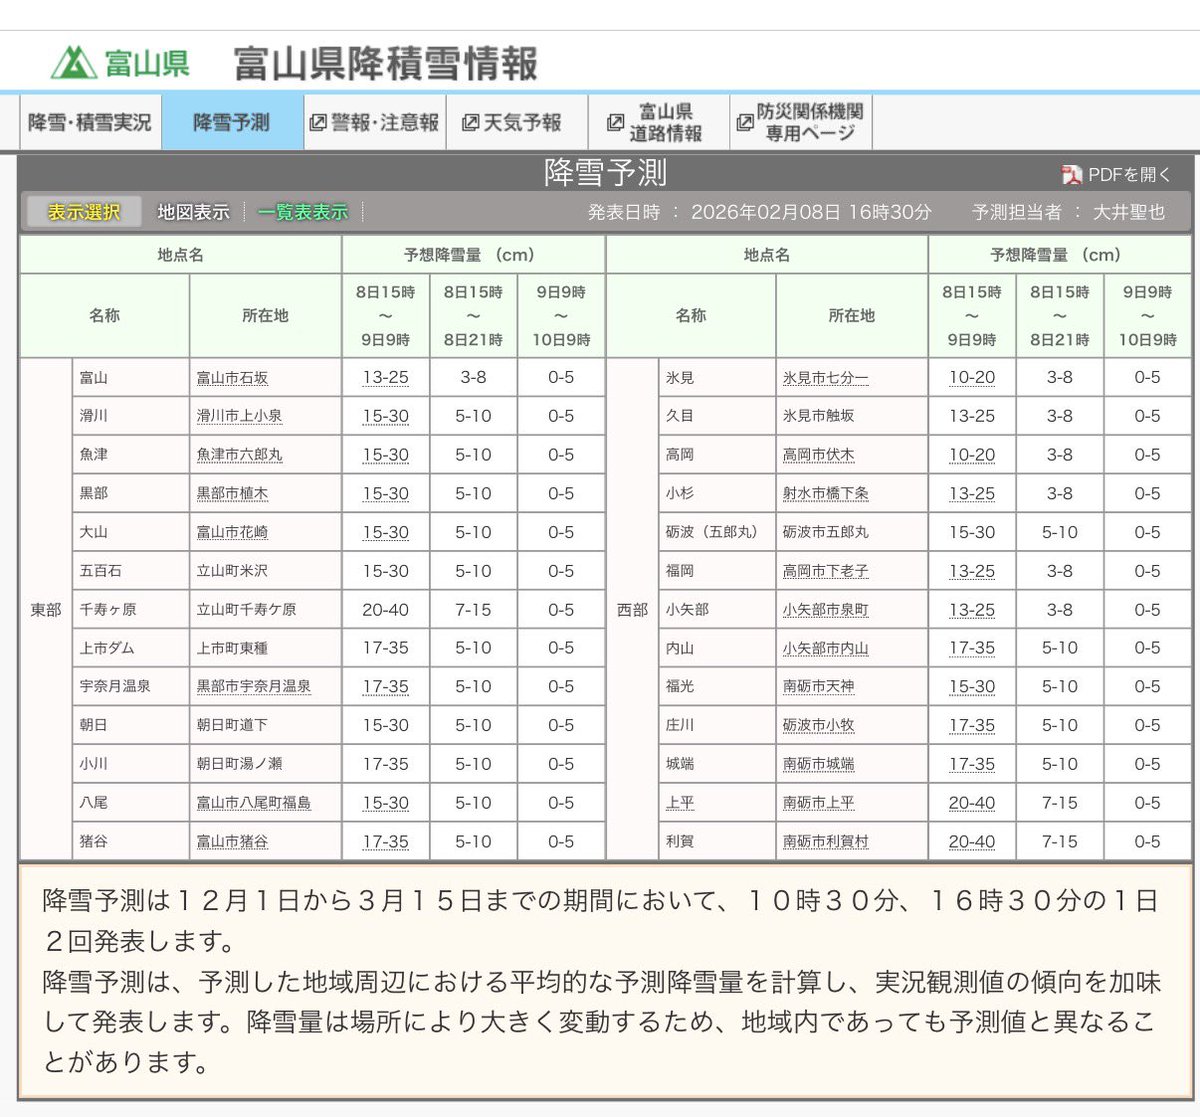Click external link icon on 防災関係機関専用ページ

[744, 121]
